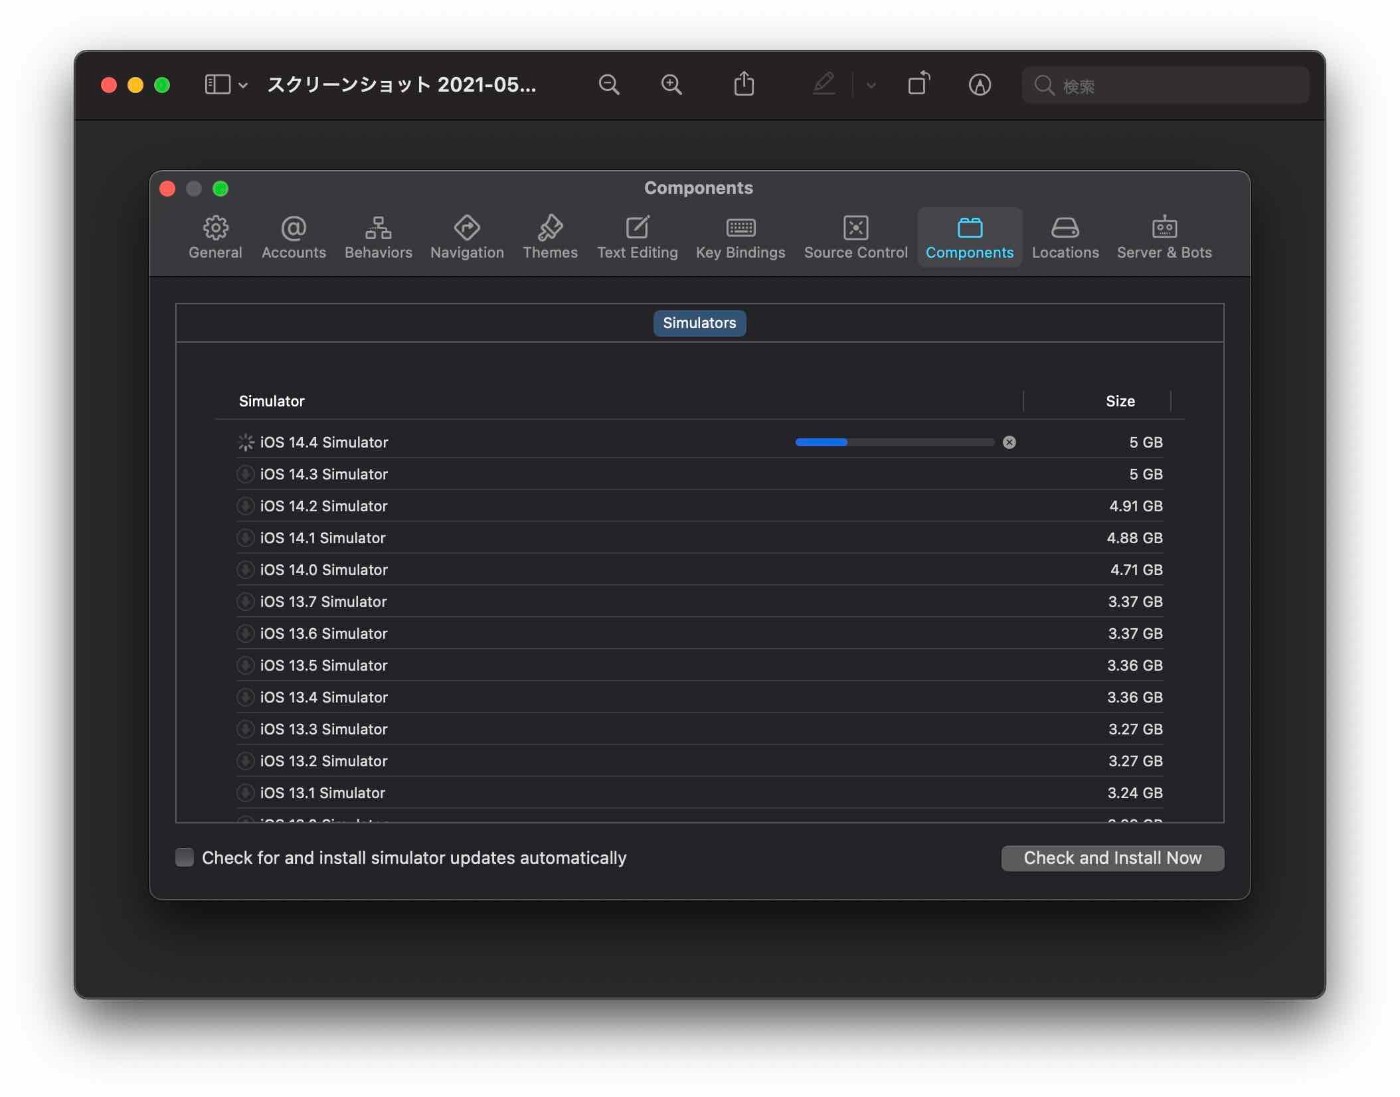Image resolution: width=1400 pixels, height=1097 pixels.
Task: Expand the markup pen options chevron
Action: click(871, 86)
